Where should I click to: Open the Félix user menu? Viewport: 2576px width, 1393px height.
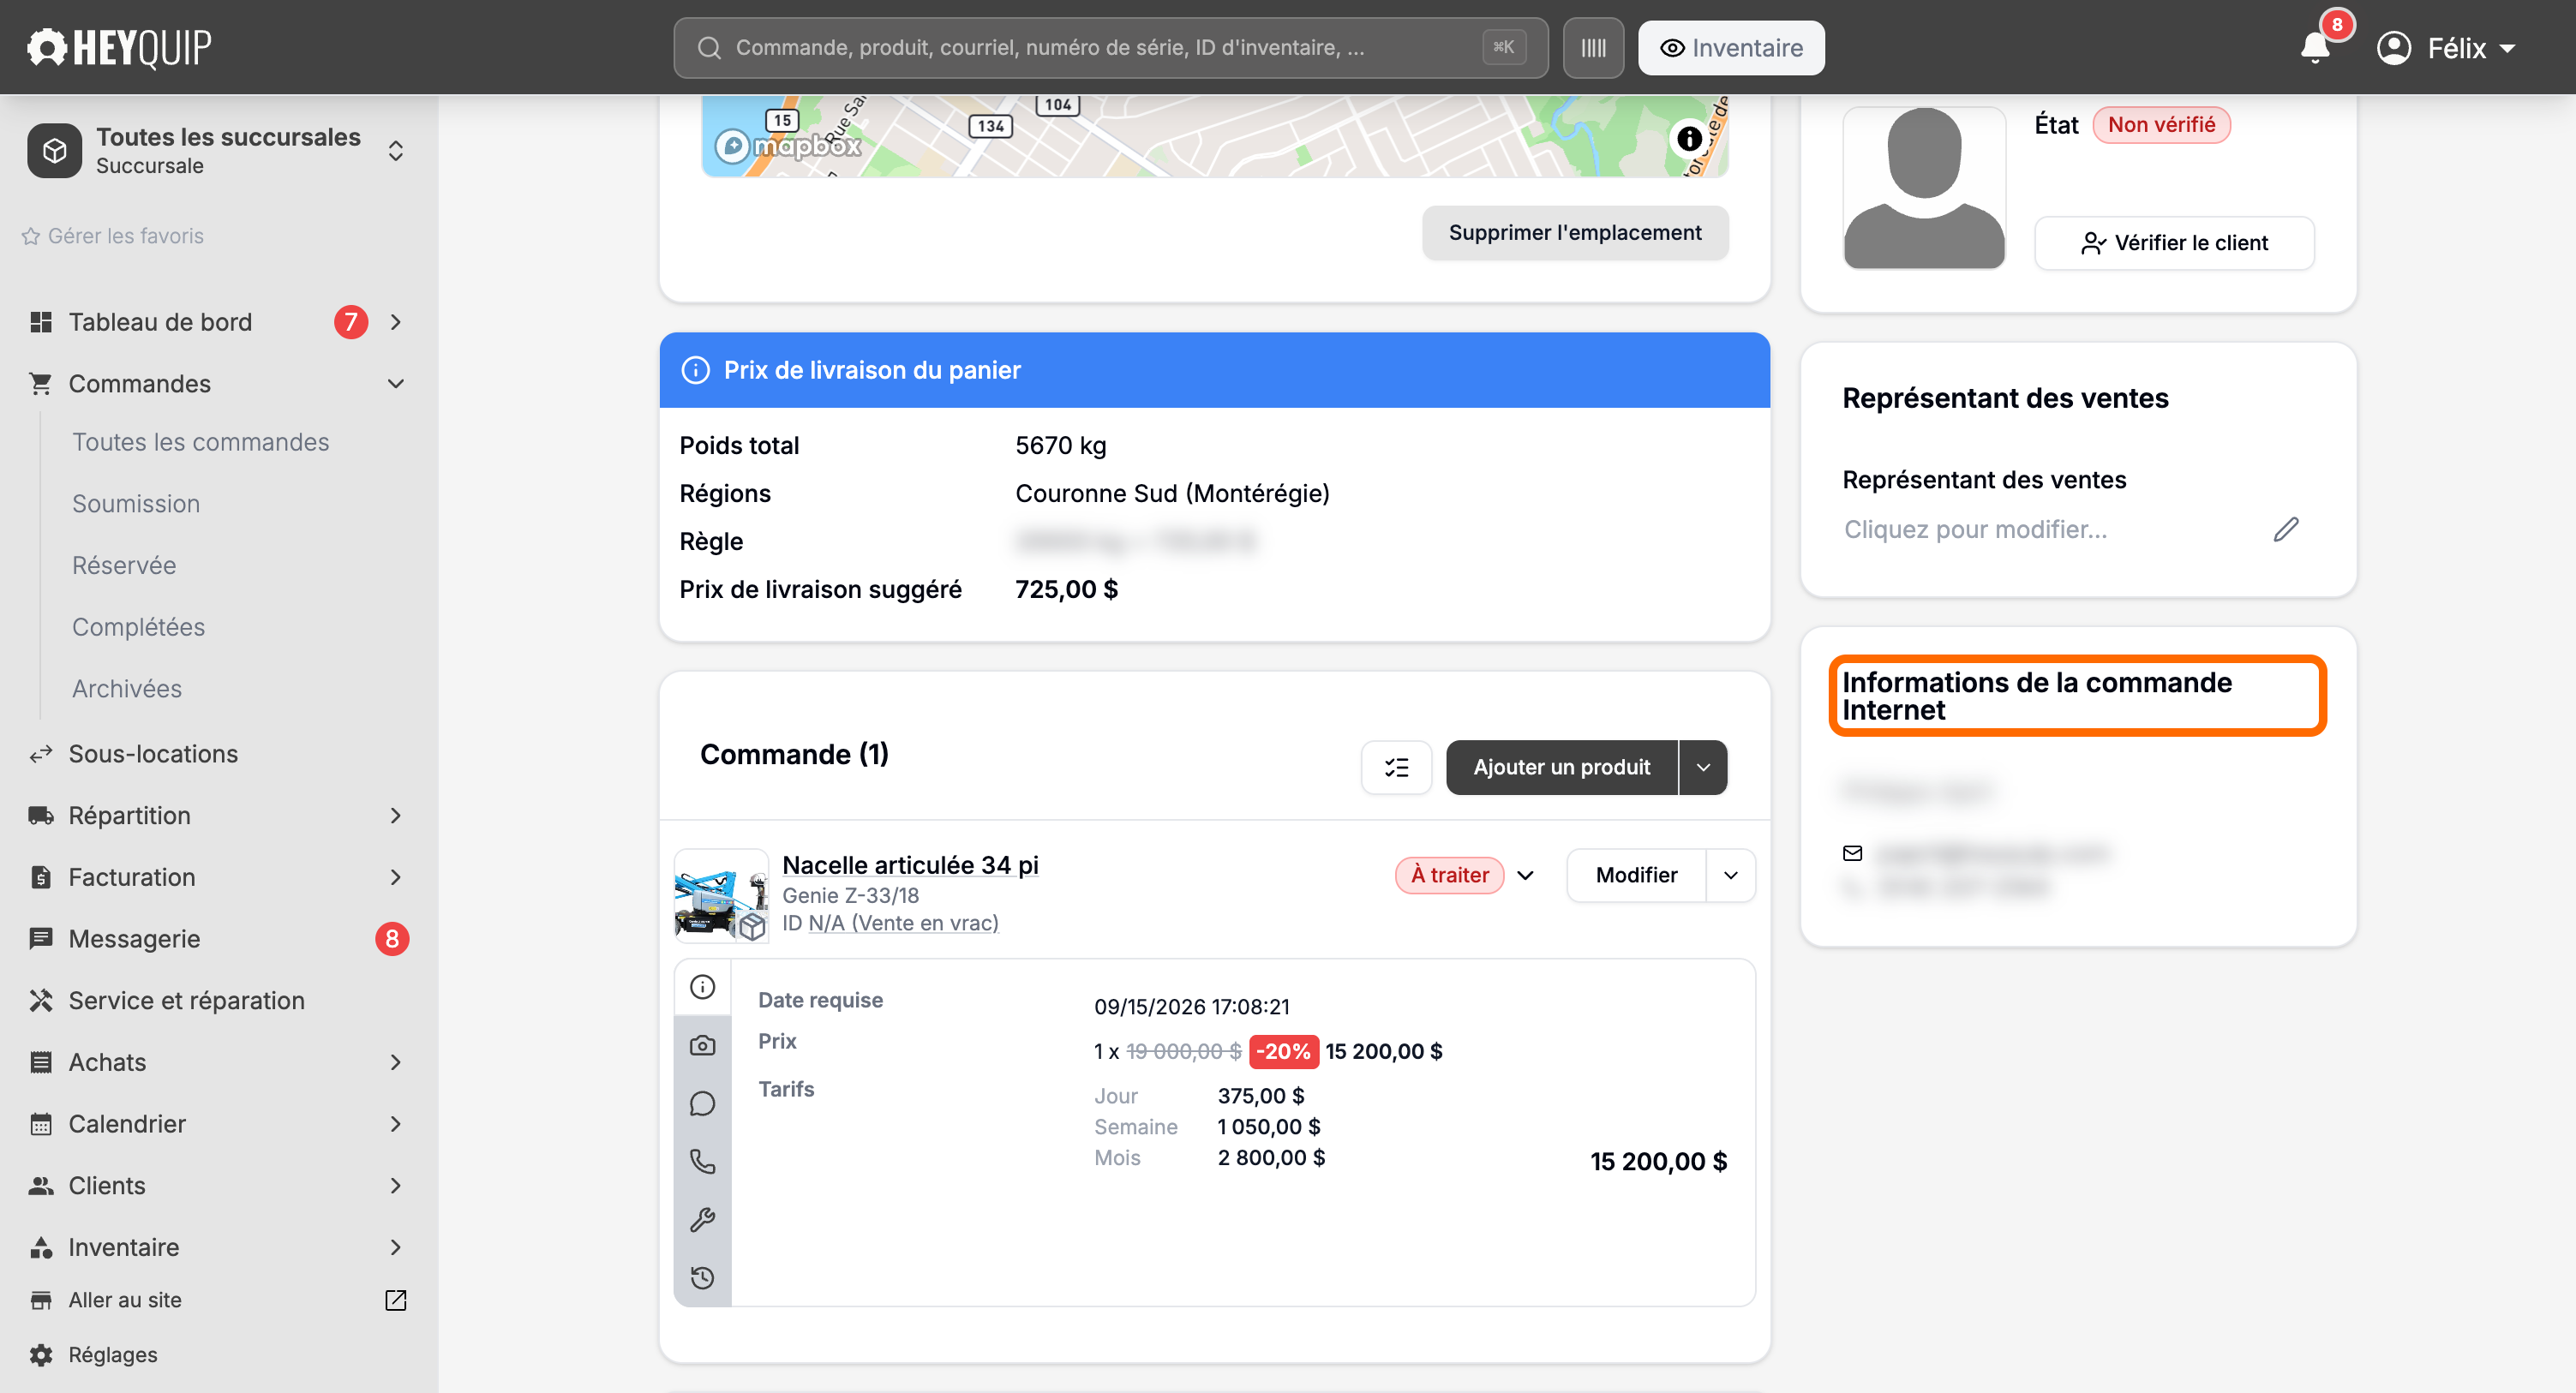pos(2445,48)
